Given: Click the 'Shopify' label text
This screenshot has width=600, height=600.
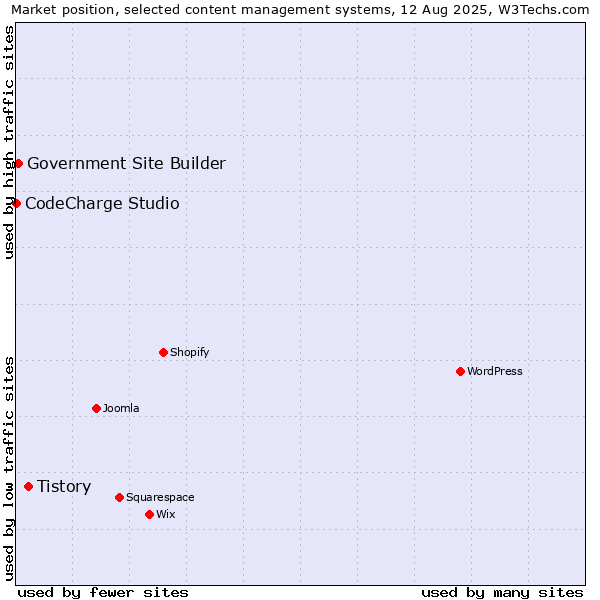Looking at the screenshot, I should point(189,352).
